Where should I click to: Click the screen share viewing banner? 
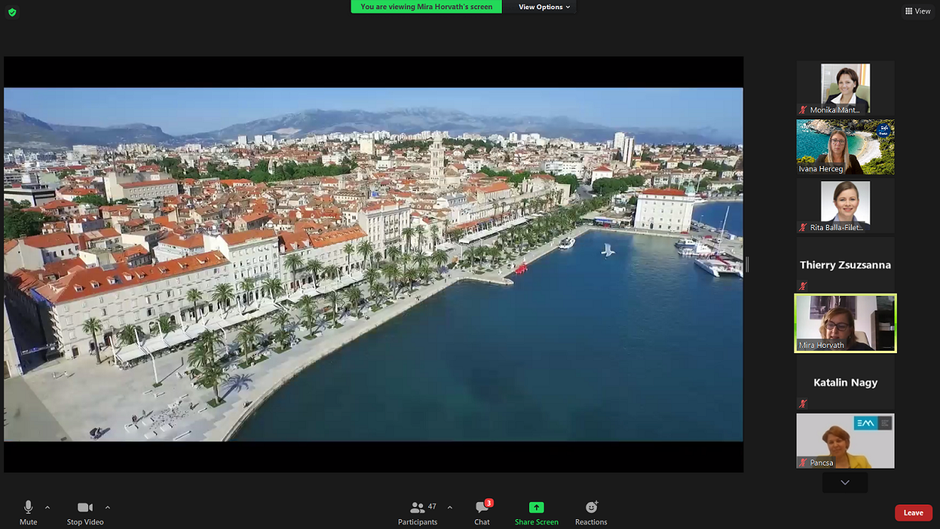point(426,7)
